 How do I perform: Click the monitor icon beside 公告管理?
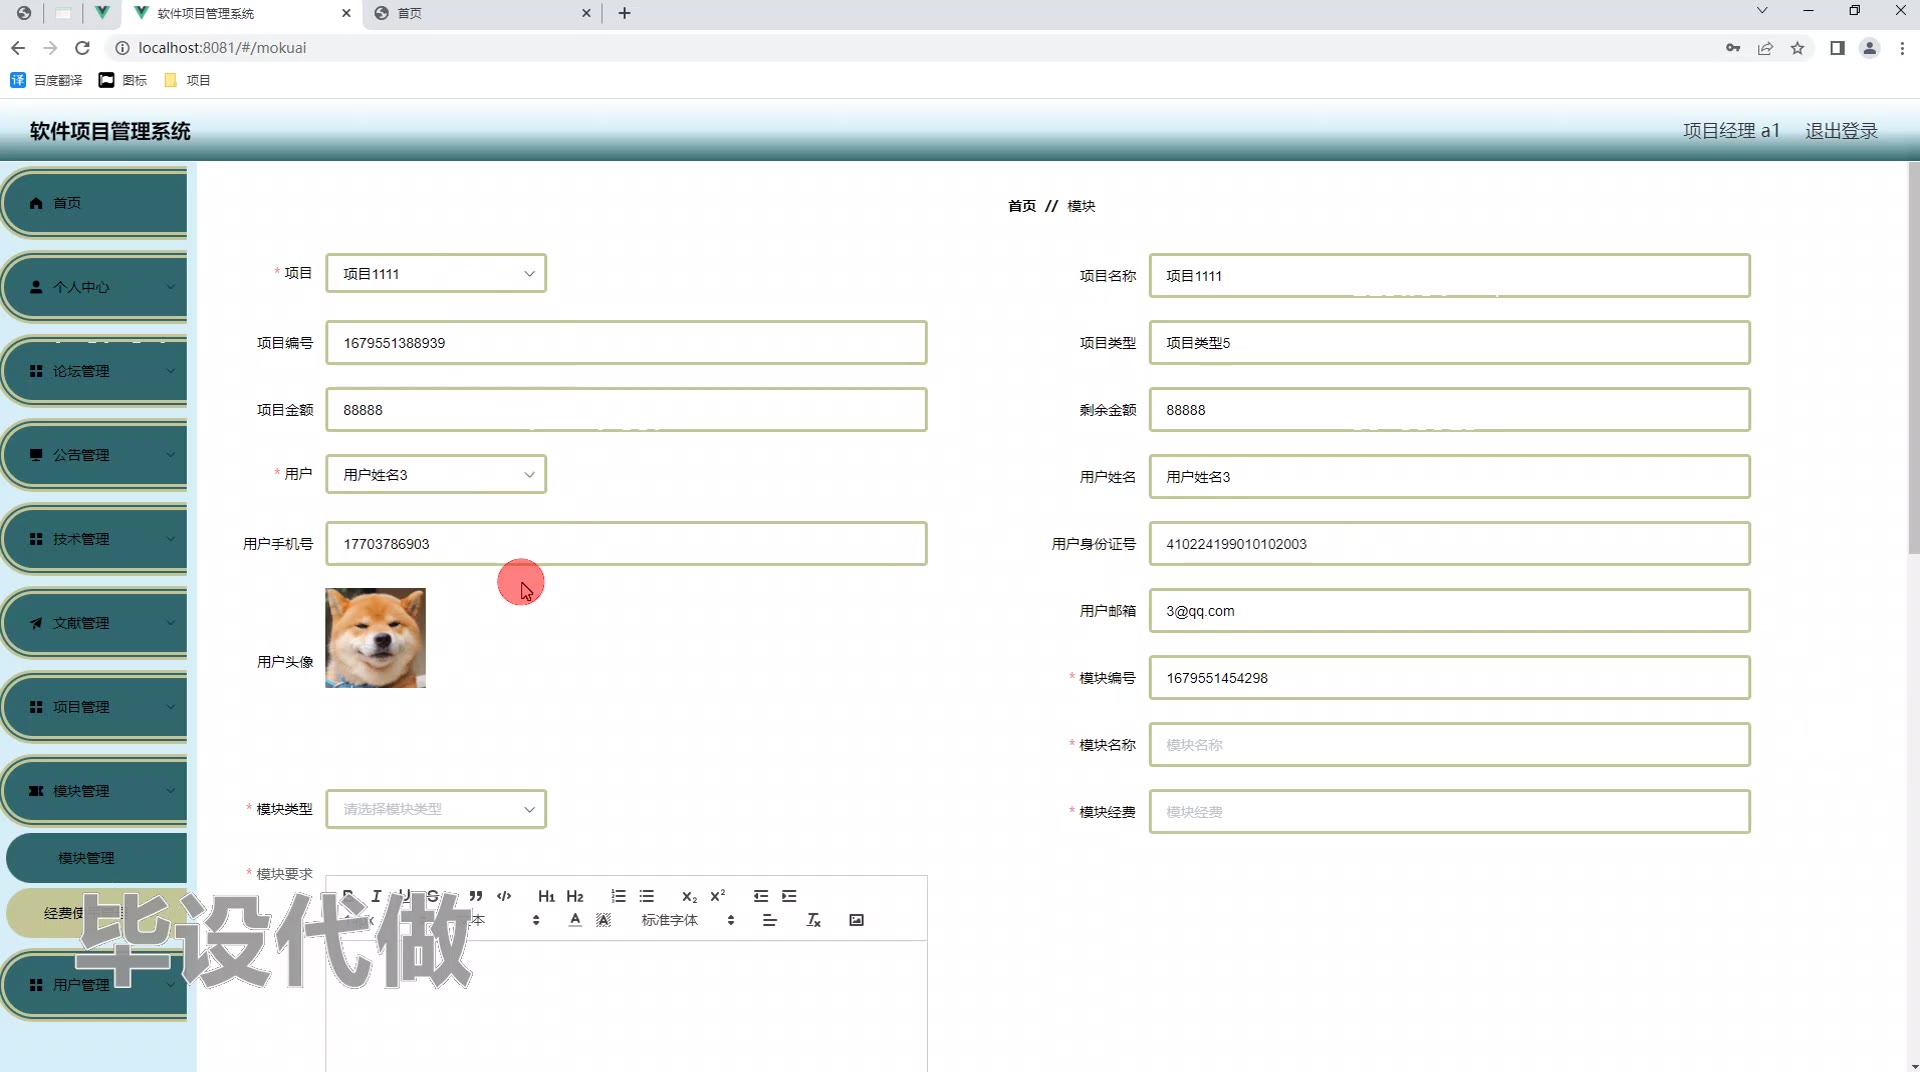[36, 455]
